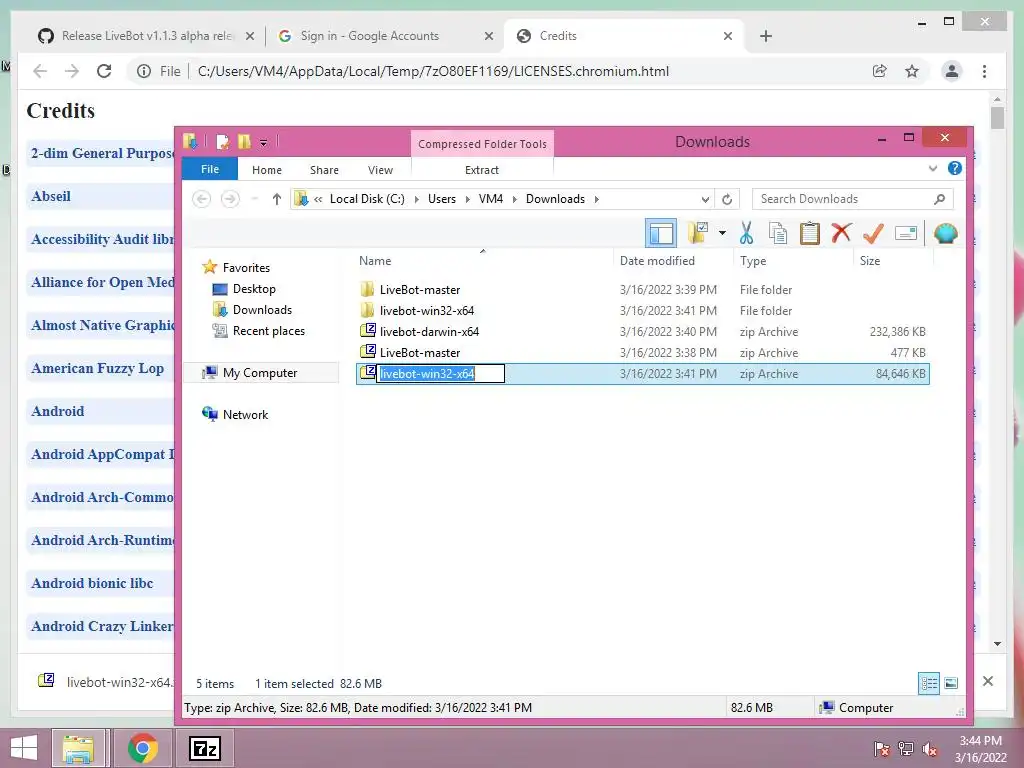The height and width of the screenshot is (768, 1024).
Task: Open the Home ribbon tab
Action: [266, 170]
